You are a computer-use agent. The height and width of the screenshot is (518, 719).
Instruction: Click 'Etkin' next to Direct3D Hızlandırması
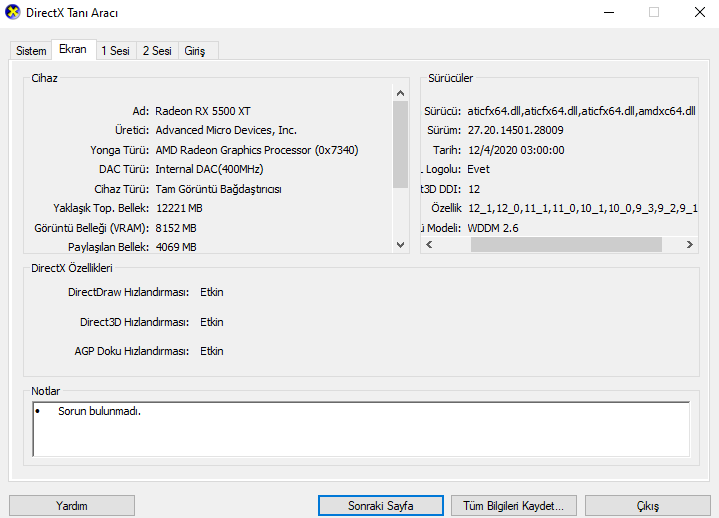[212, 322]
